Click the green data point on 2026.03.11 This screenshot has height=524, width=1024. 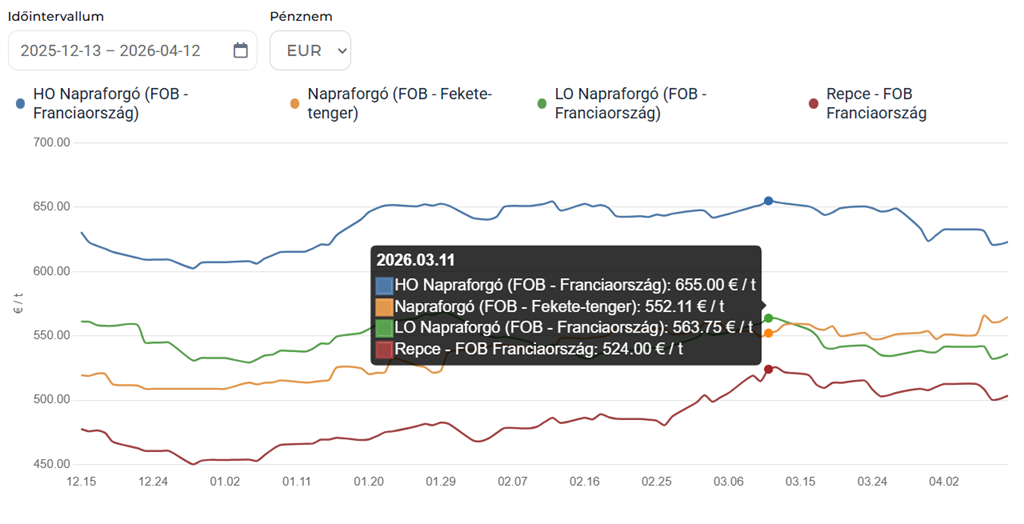(x=768, y=318)
